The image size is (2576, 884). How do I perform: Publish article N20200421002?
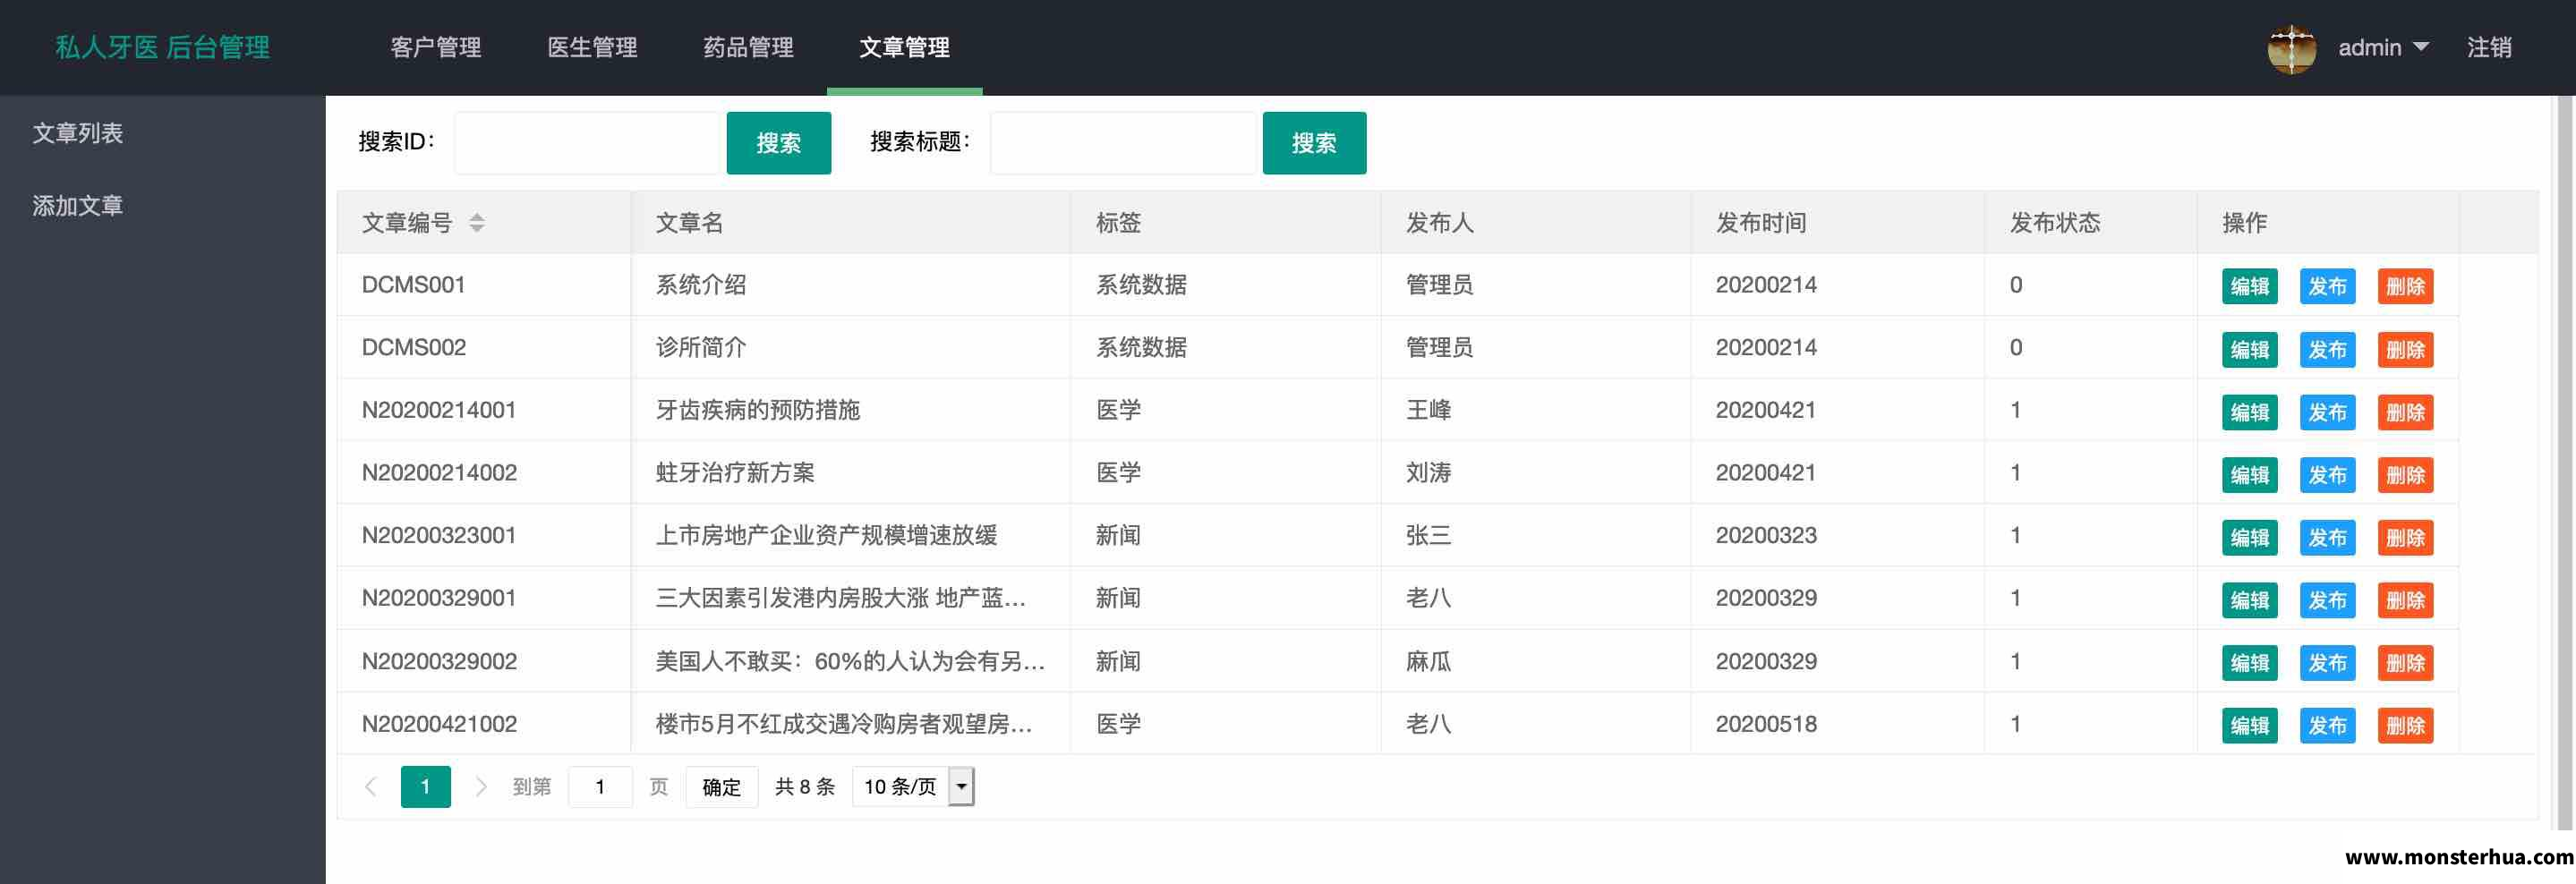[2327, 726]
